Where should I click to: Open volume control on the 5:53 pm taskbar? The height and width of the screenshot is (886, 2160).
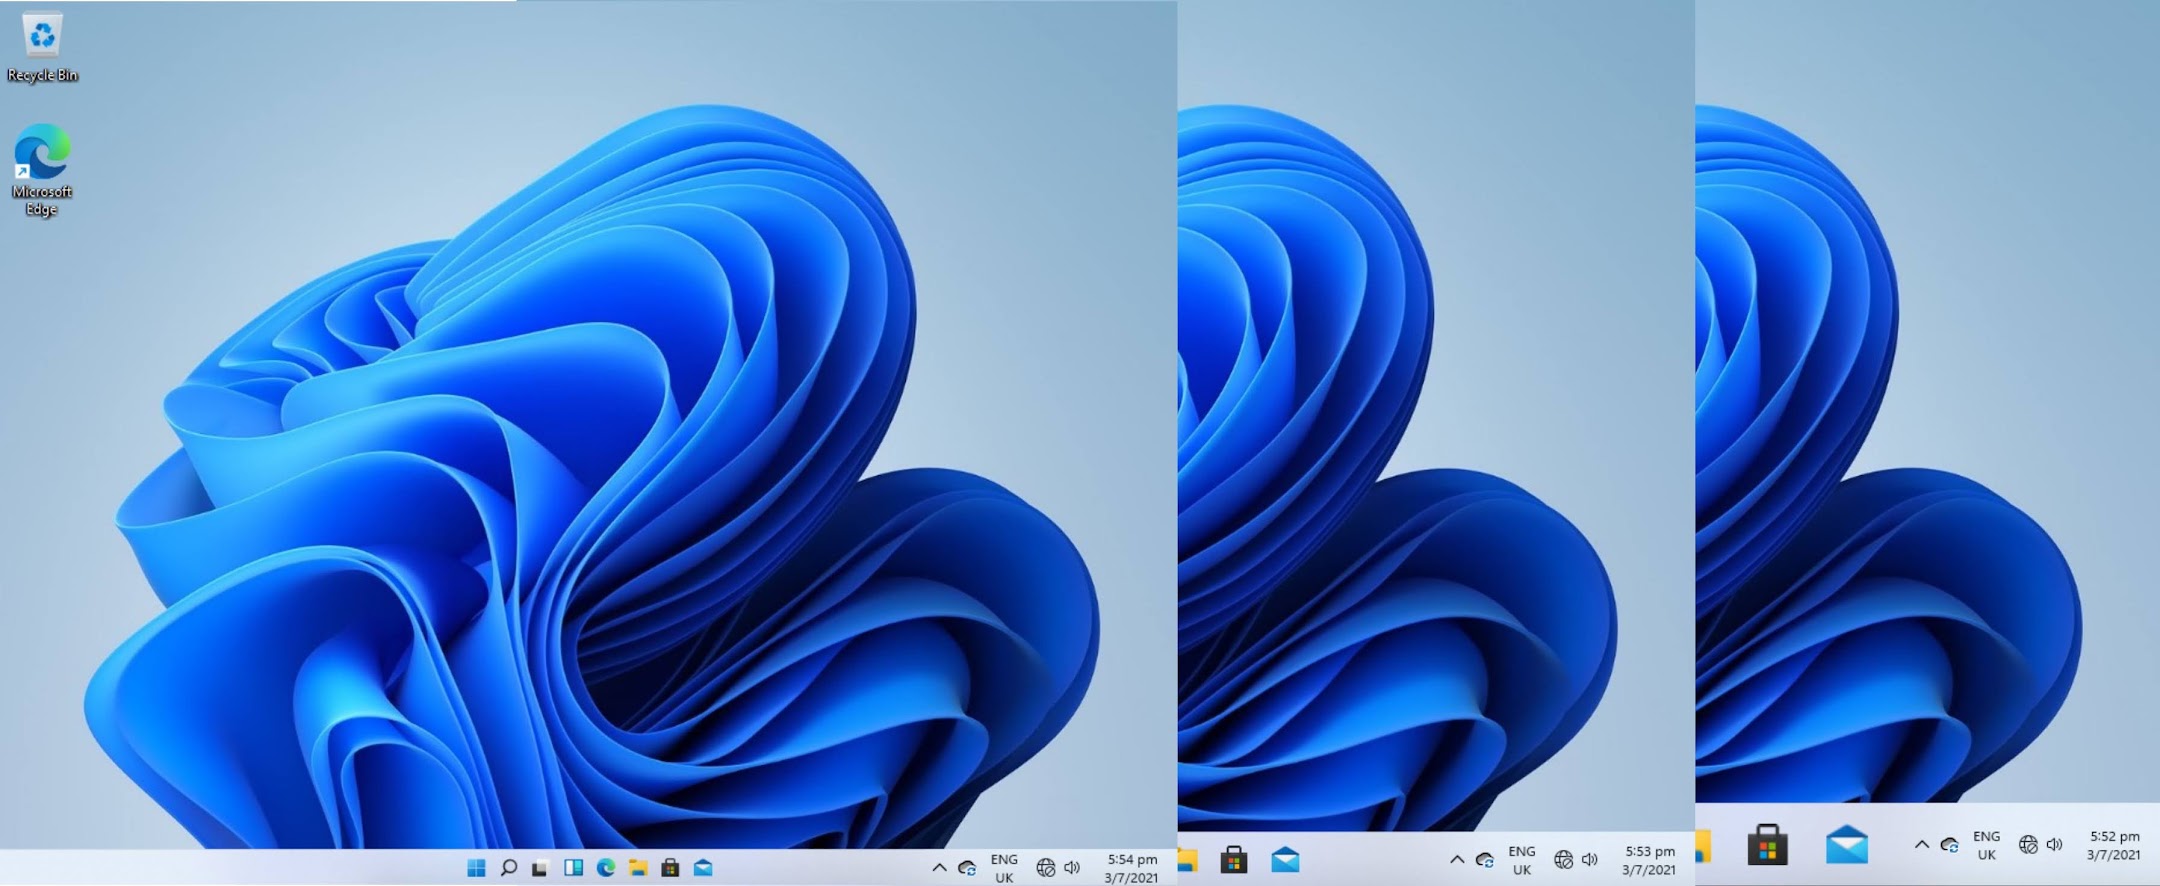(x=1590, y=859)
